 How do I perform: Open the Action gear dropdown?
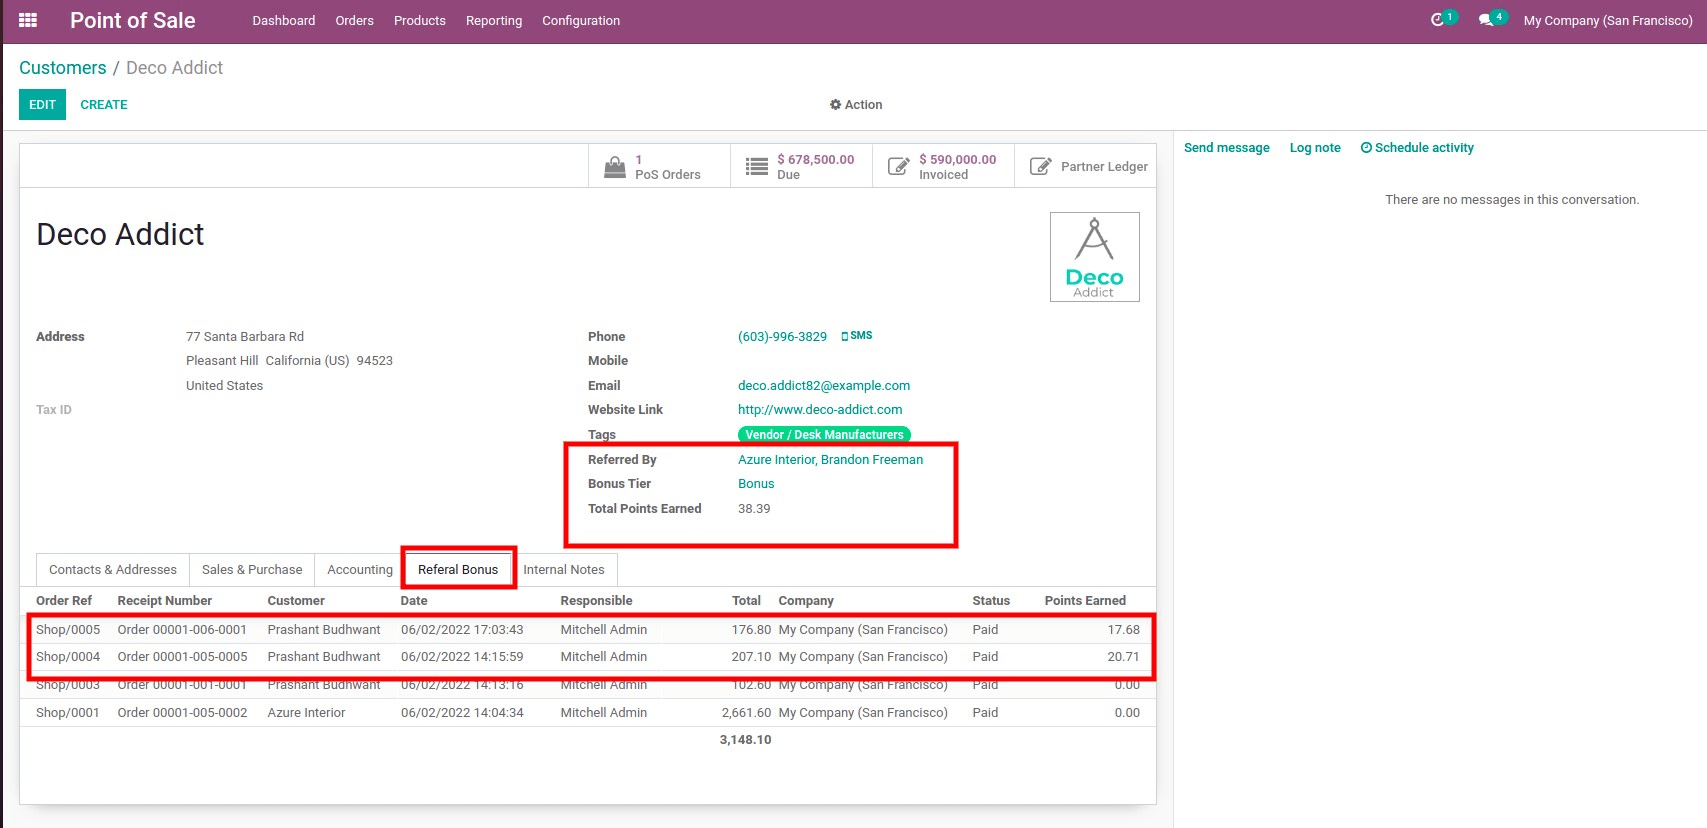click(856, 105)
